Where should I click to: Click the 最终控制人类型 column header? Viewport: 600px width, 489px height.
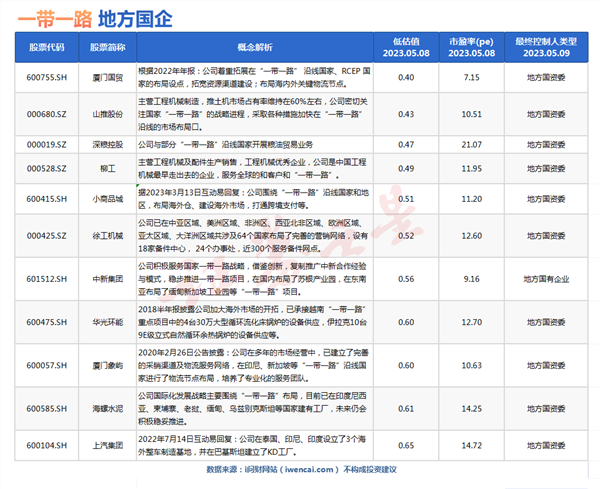point(546,47)
